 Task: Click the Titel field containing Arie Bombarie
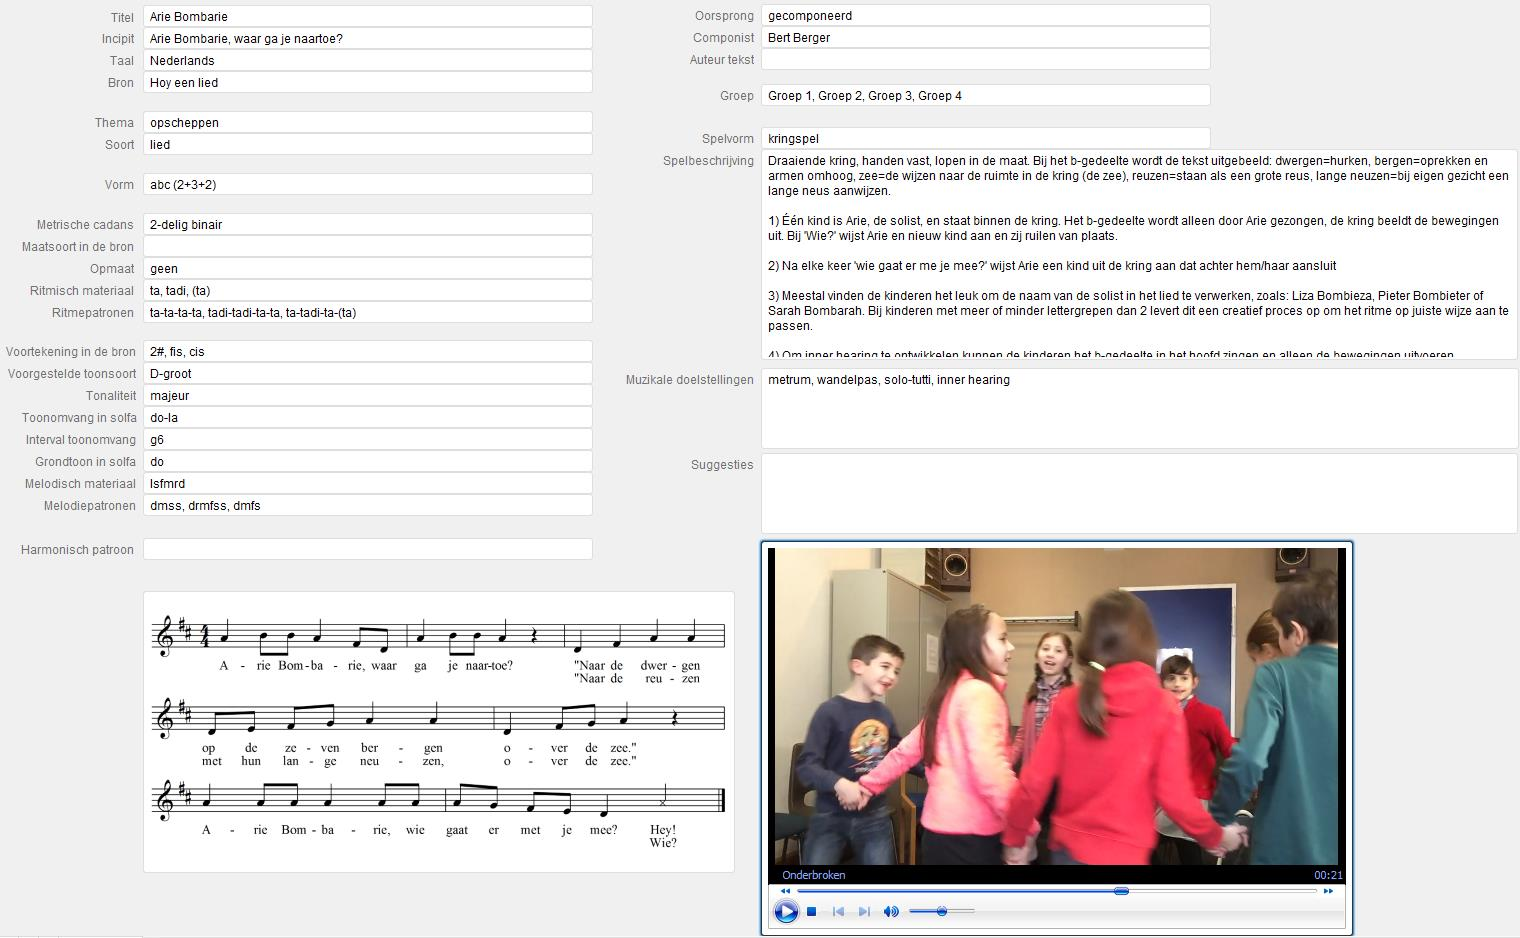click(x=367, y=17)
